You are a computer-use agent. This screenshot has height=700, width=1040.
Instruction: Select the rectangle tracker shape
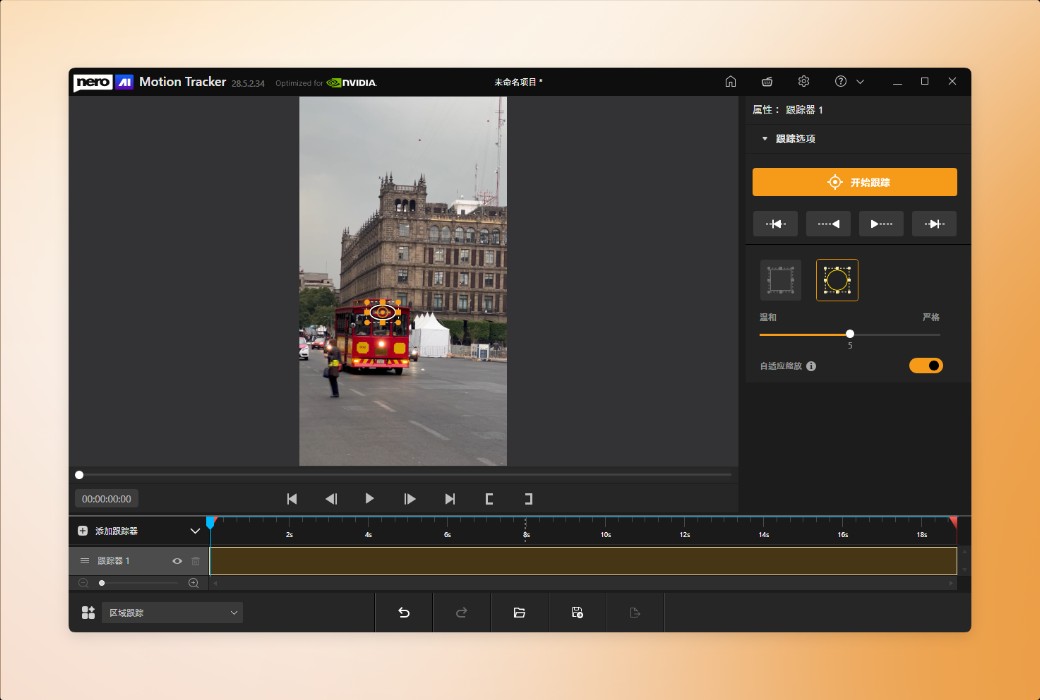(780, 281)
